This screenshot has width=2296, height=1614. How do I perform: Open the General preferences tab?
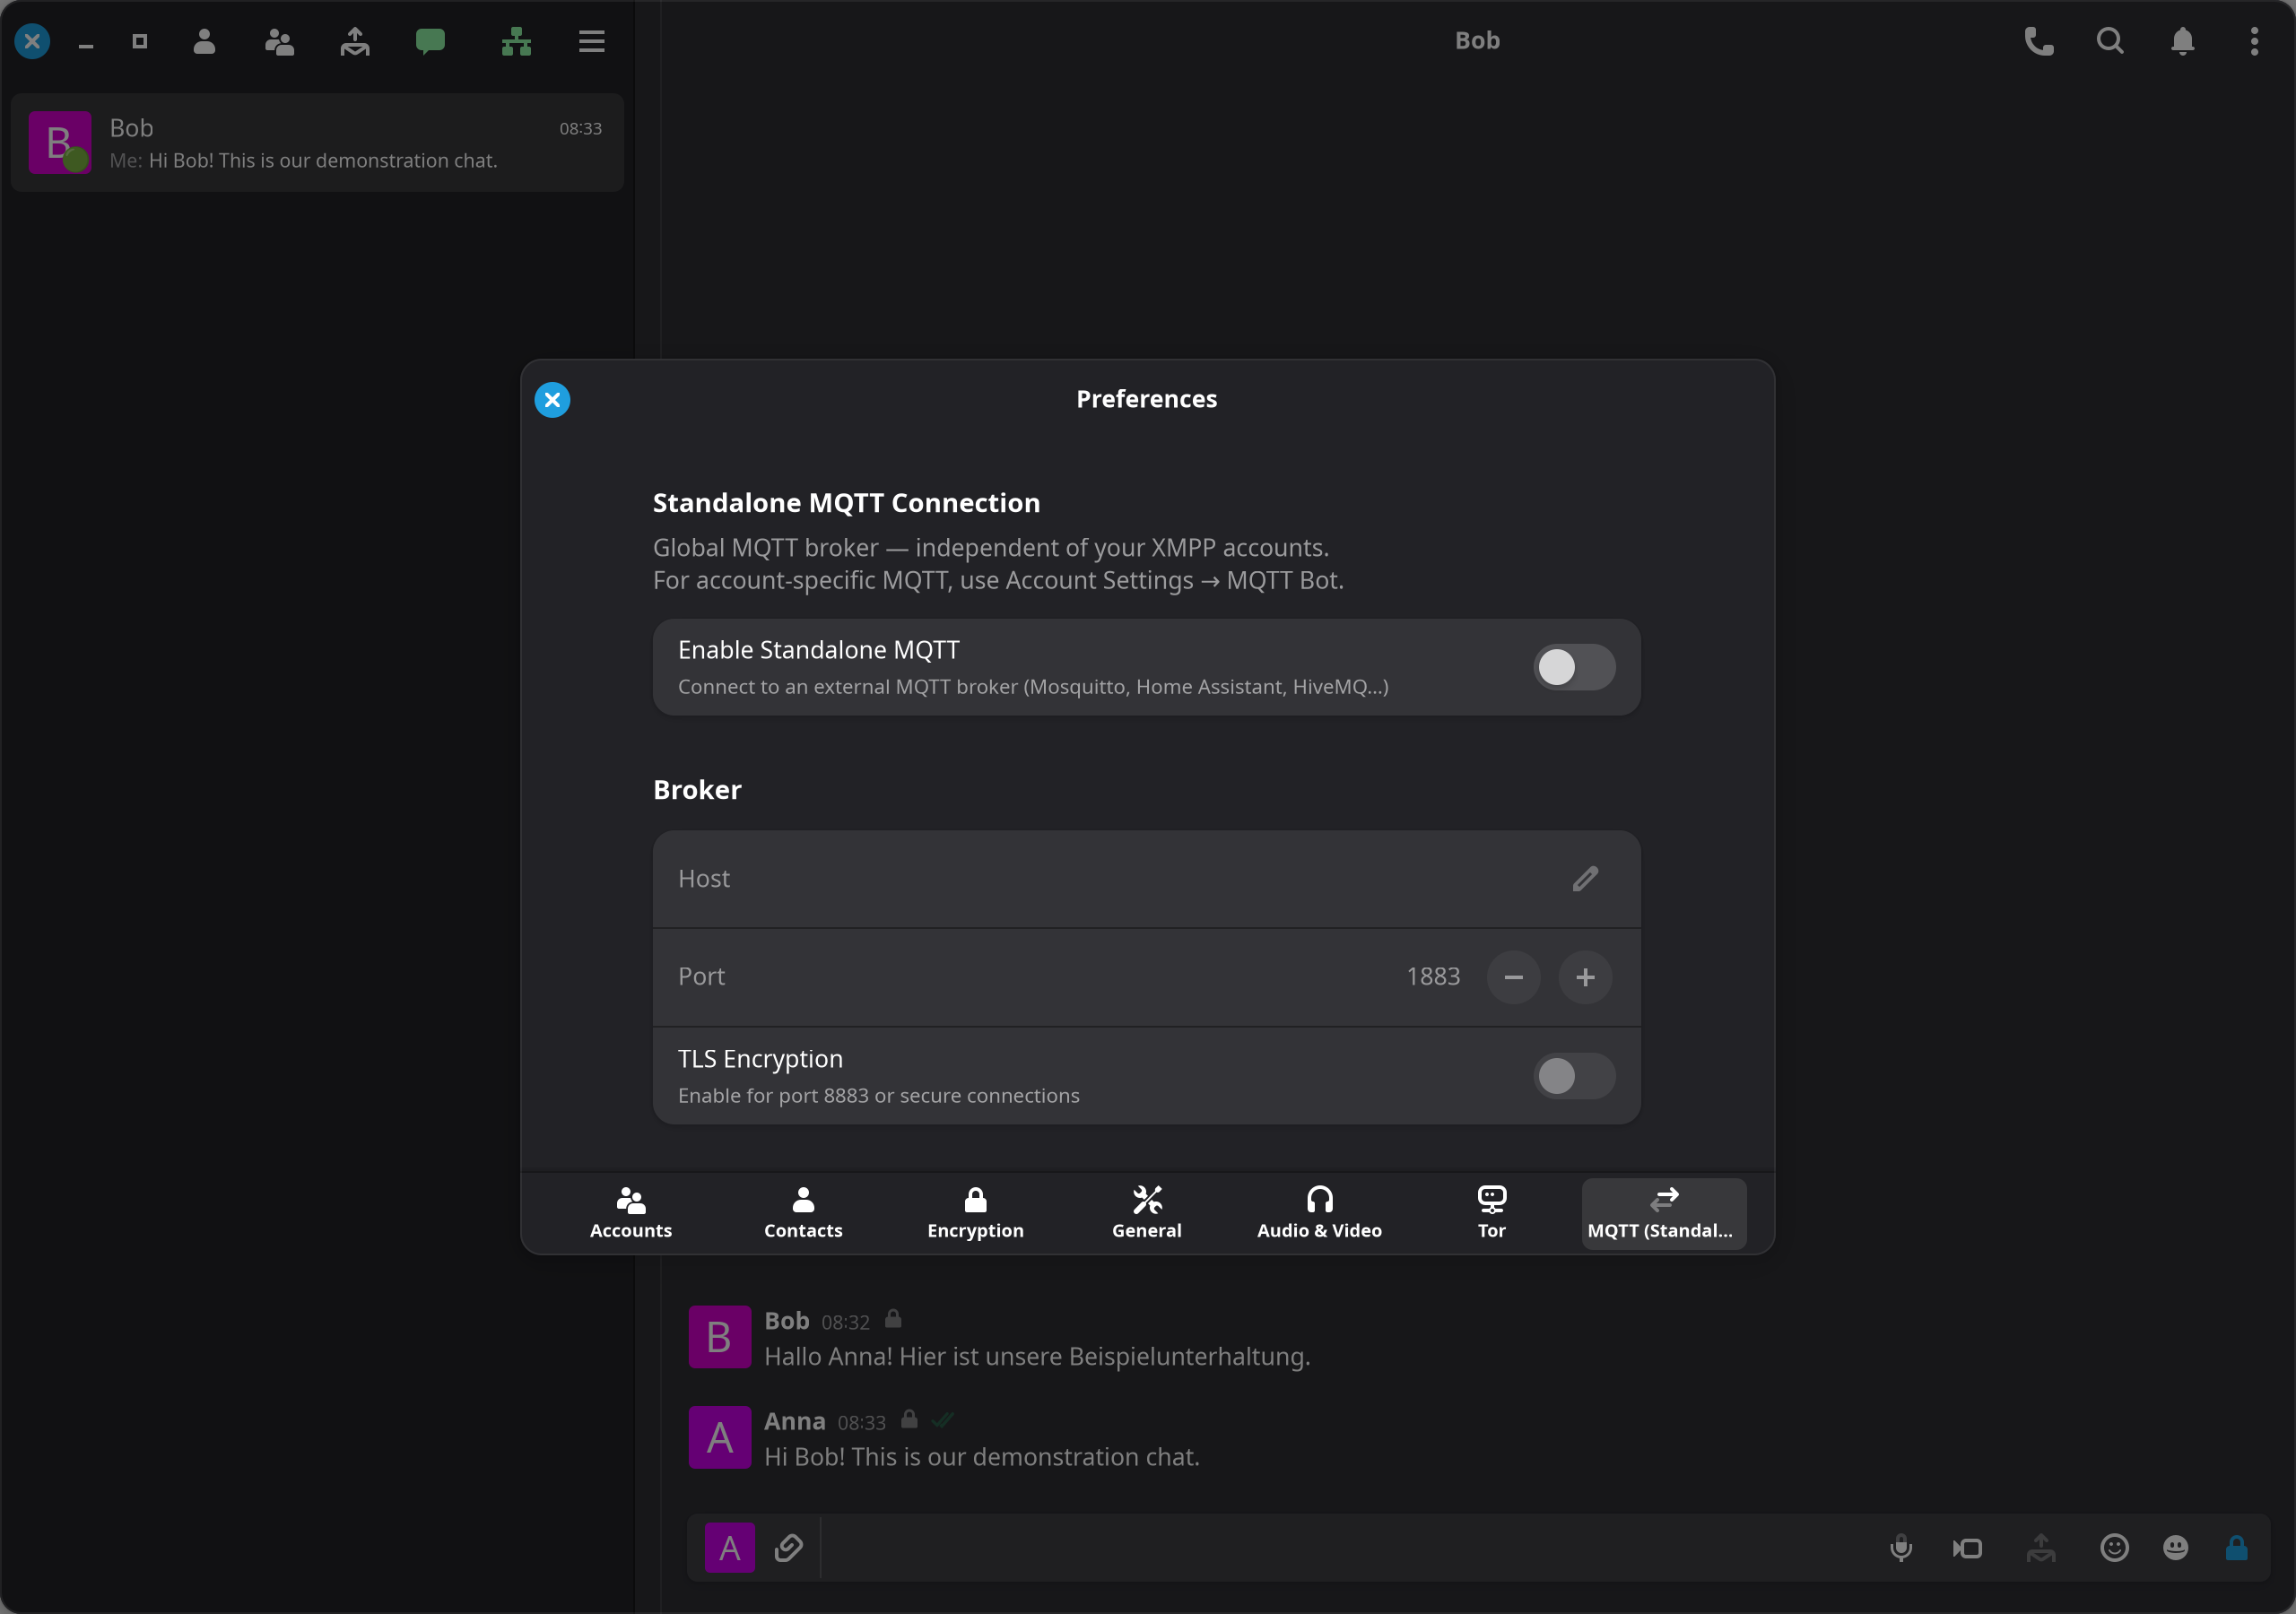click(x=1147, y=1213)
